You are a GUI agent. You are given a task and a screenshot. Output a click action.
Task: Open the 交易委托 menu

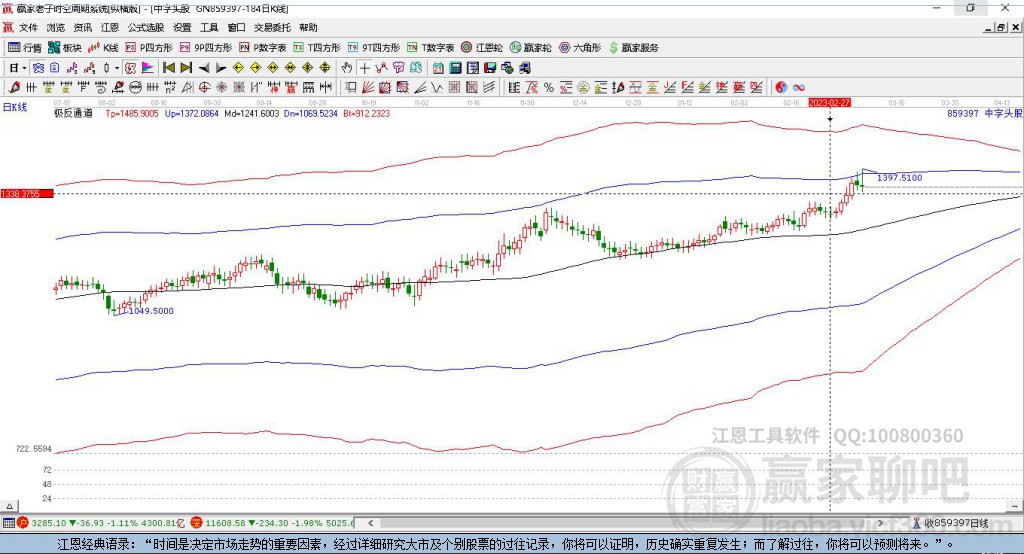[272, 27]
